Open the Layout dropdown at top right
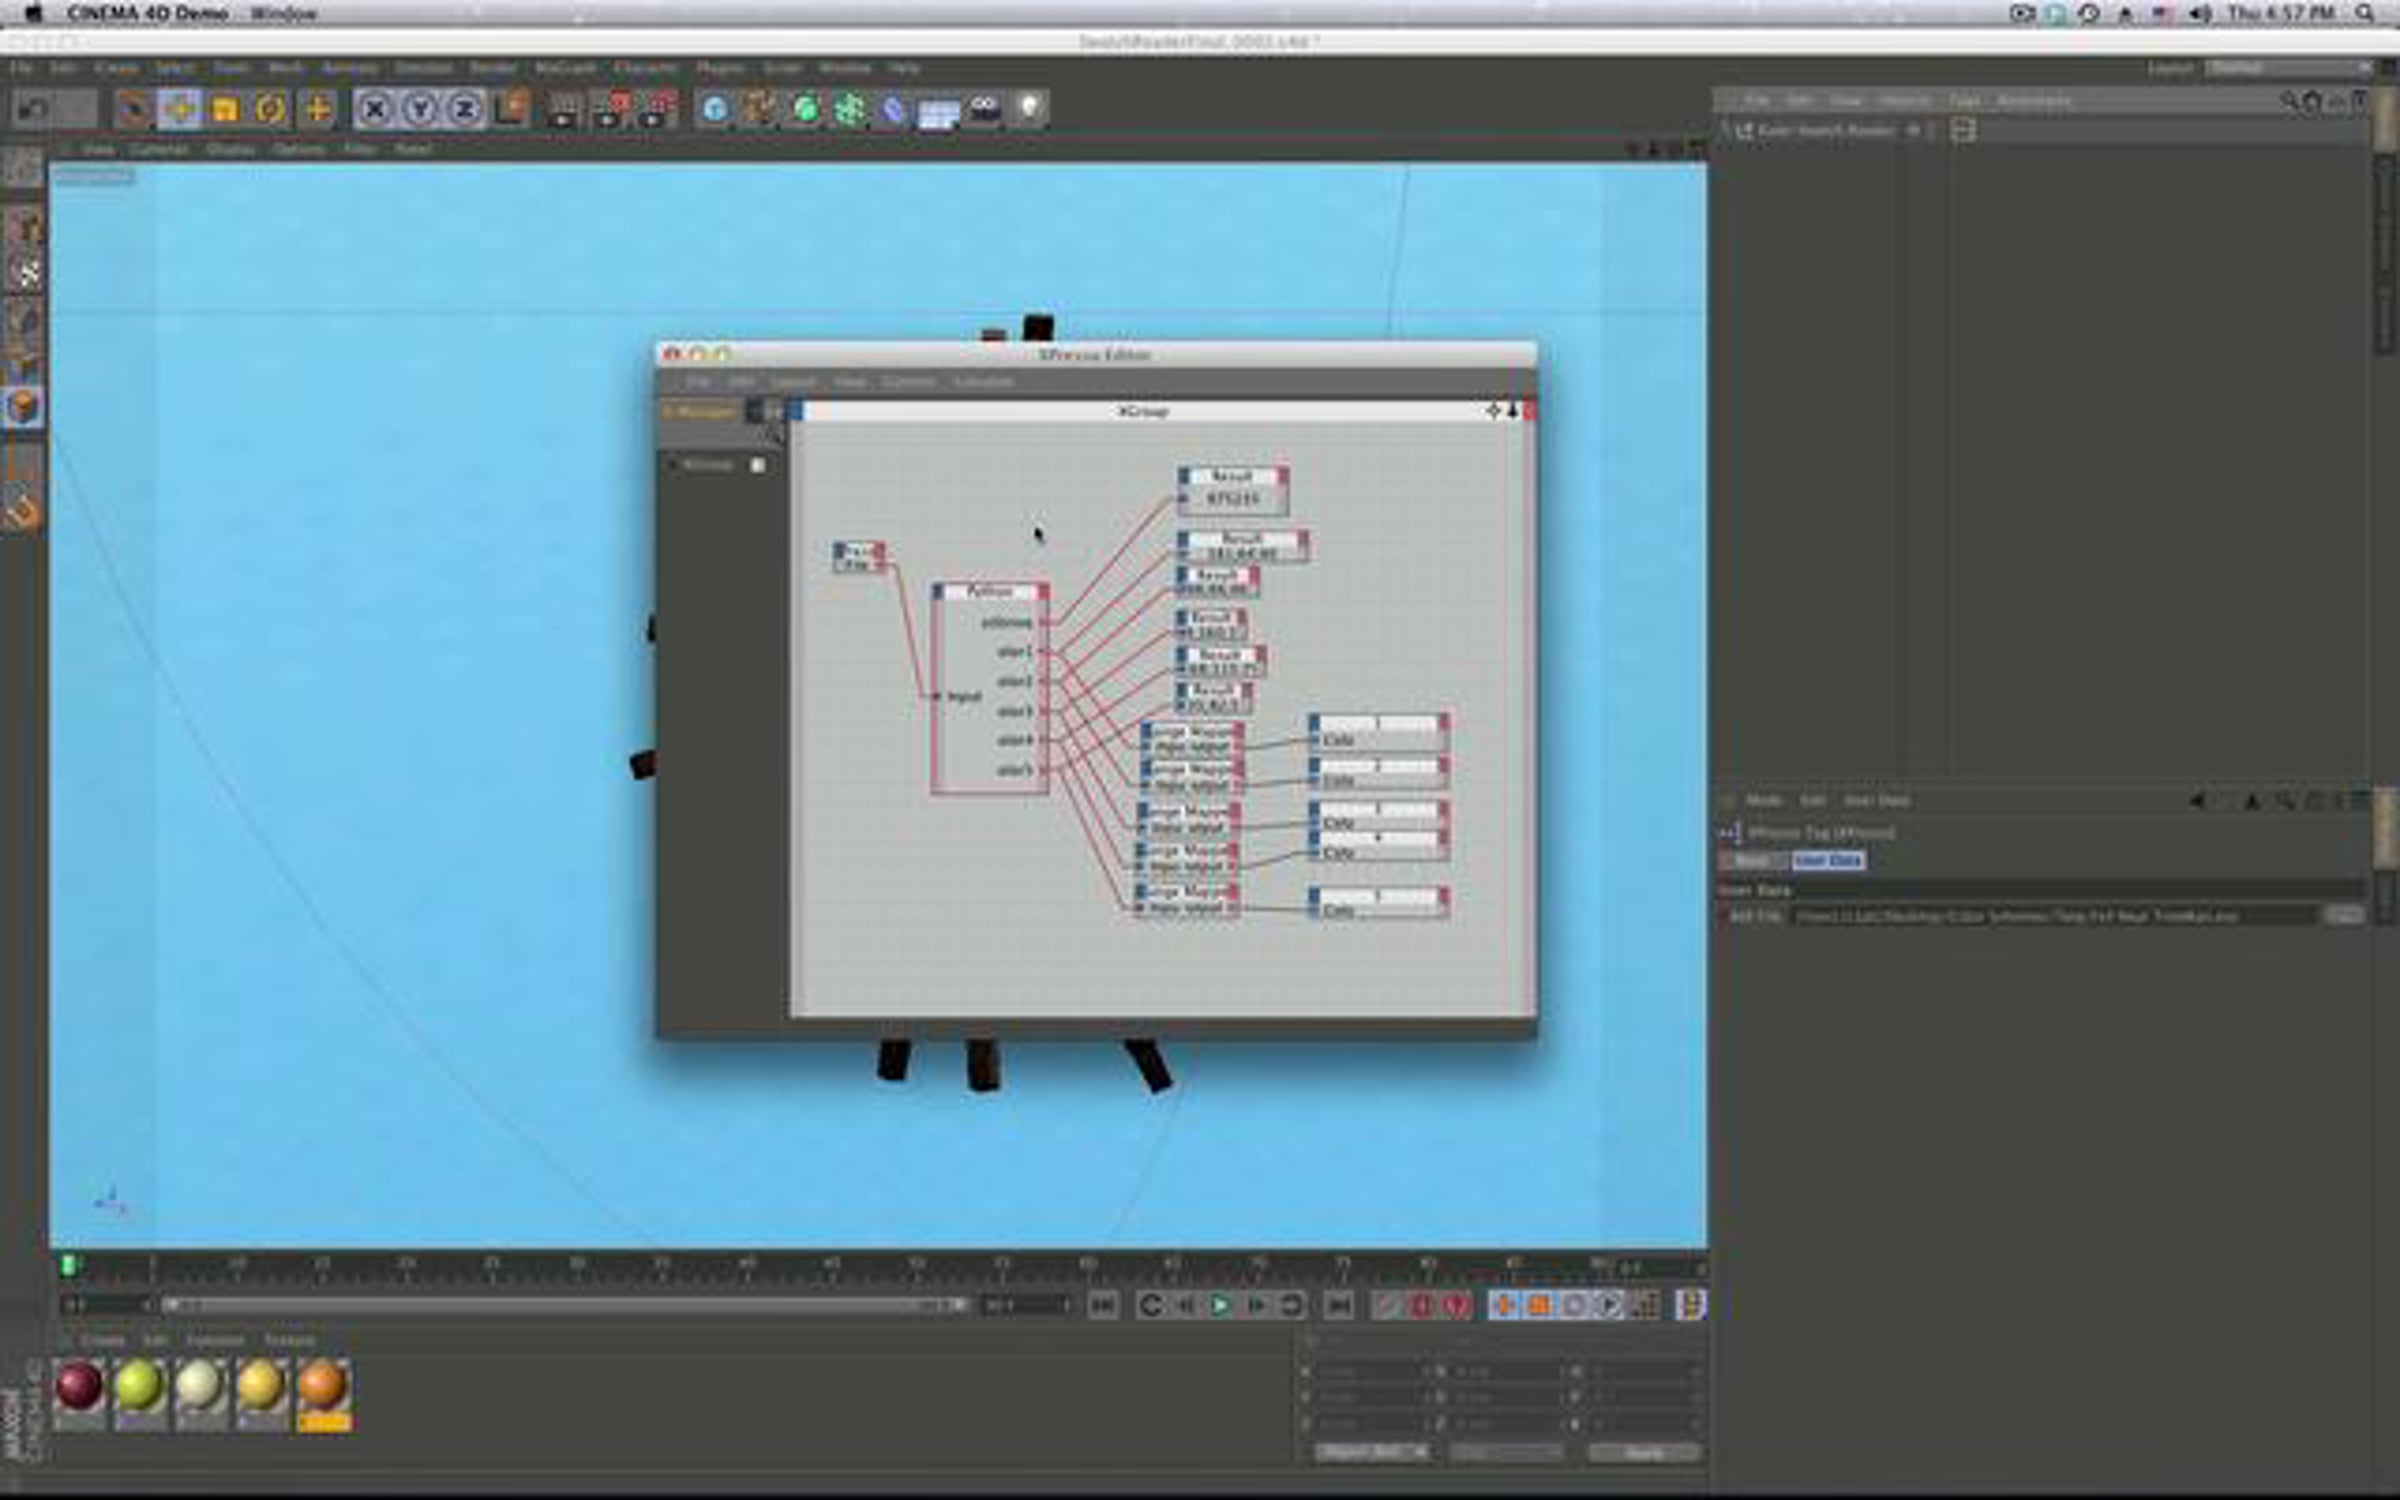2400x1500 pixels. pos(2288,68)
